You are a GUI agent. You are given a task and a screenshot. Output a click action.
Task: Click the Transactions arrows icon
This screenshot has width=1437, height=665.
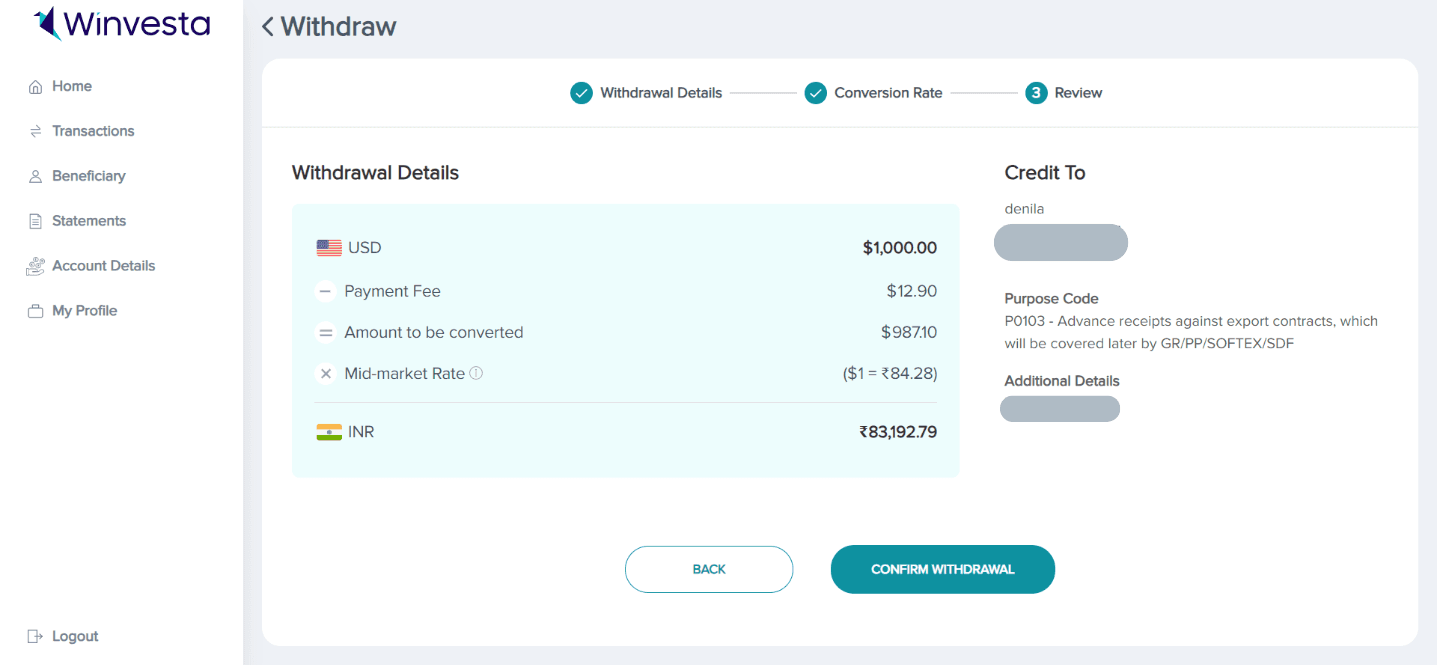tap(36, 131)
